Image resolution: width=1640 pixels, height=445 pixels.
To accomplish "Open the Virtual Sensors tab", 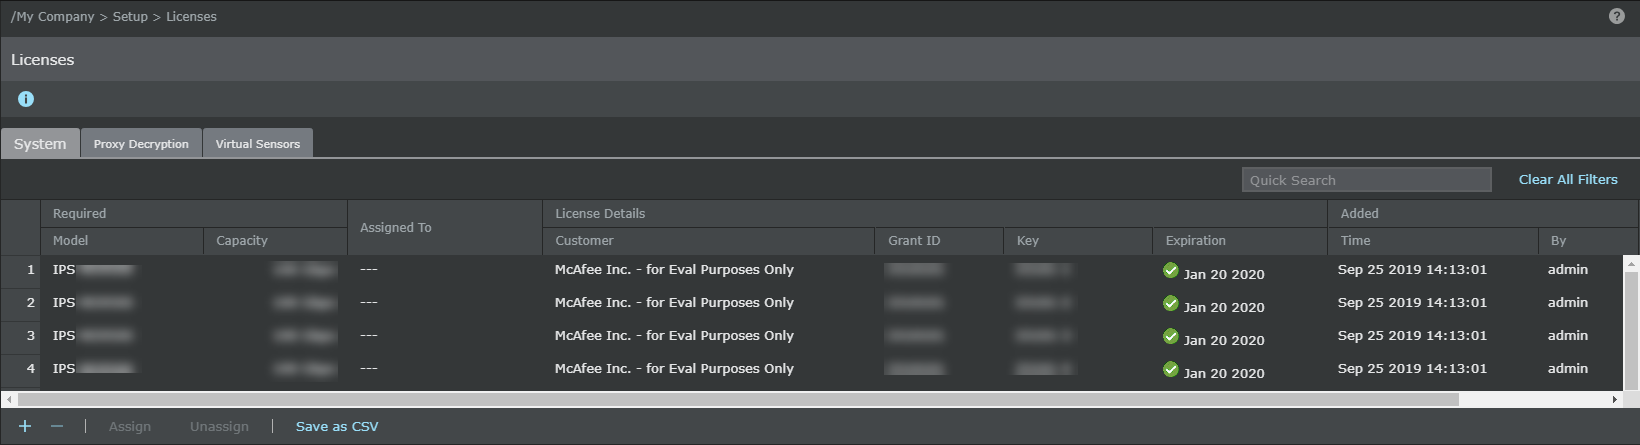I will coord(258,143).
